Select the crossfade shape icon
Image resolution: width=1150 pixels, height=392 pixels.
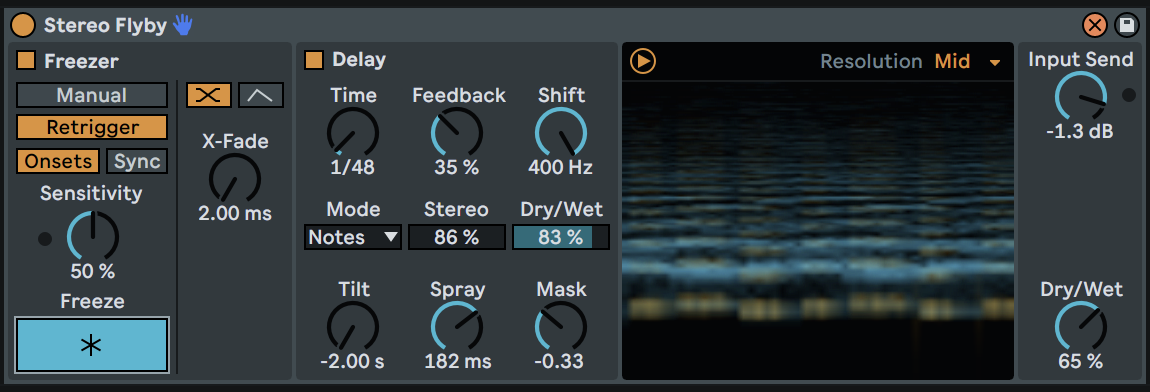[x=209, y=95]
